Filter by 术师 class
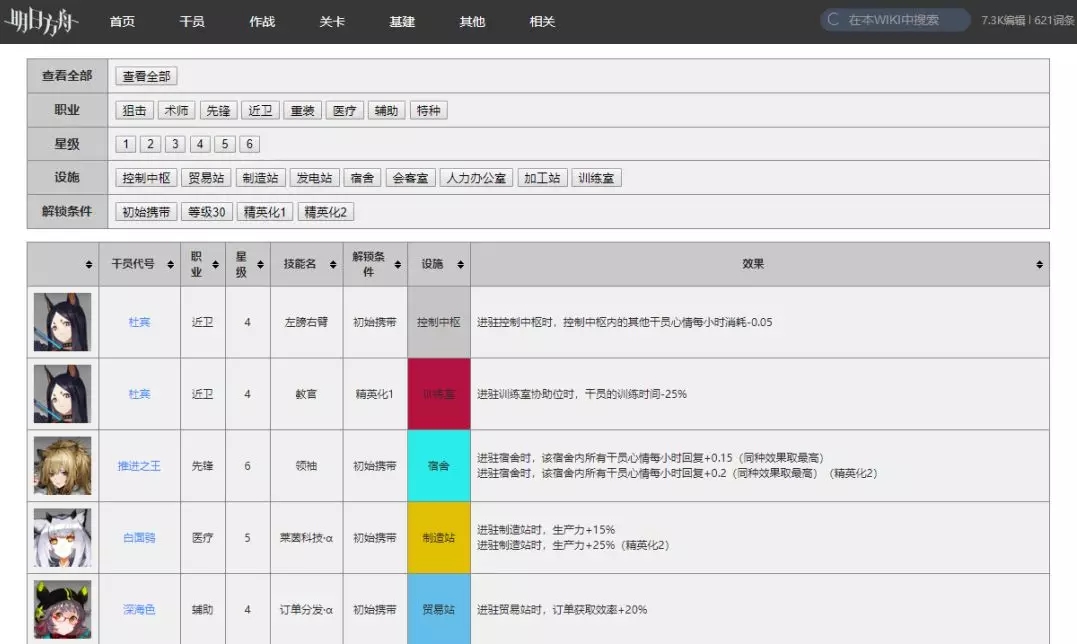The height and width of the screenshot is (644, 1077). click(177, 111)
